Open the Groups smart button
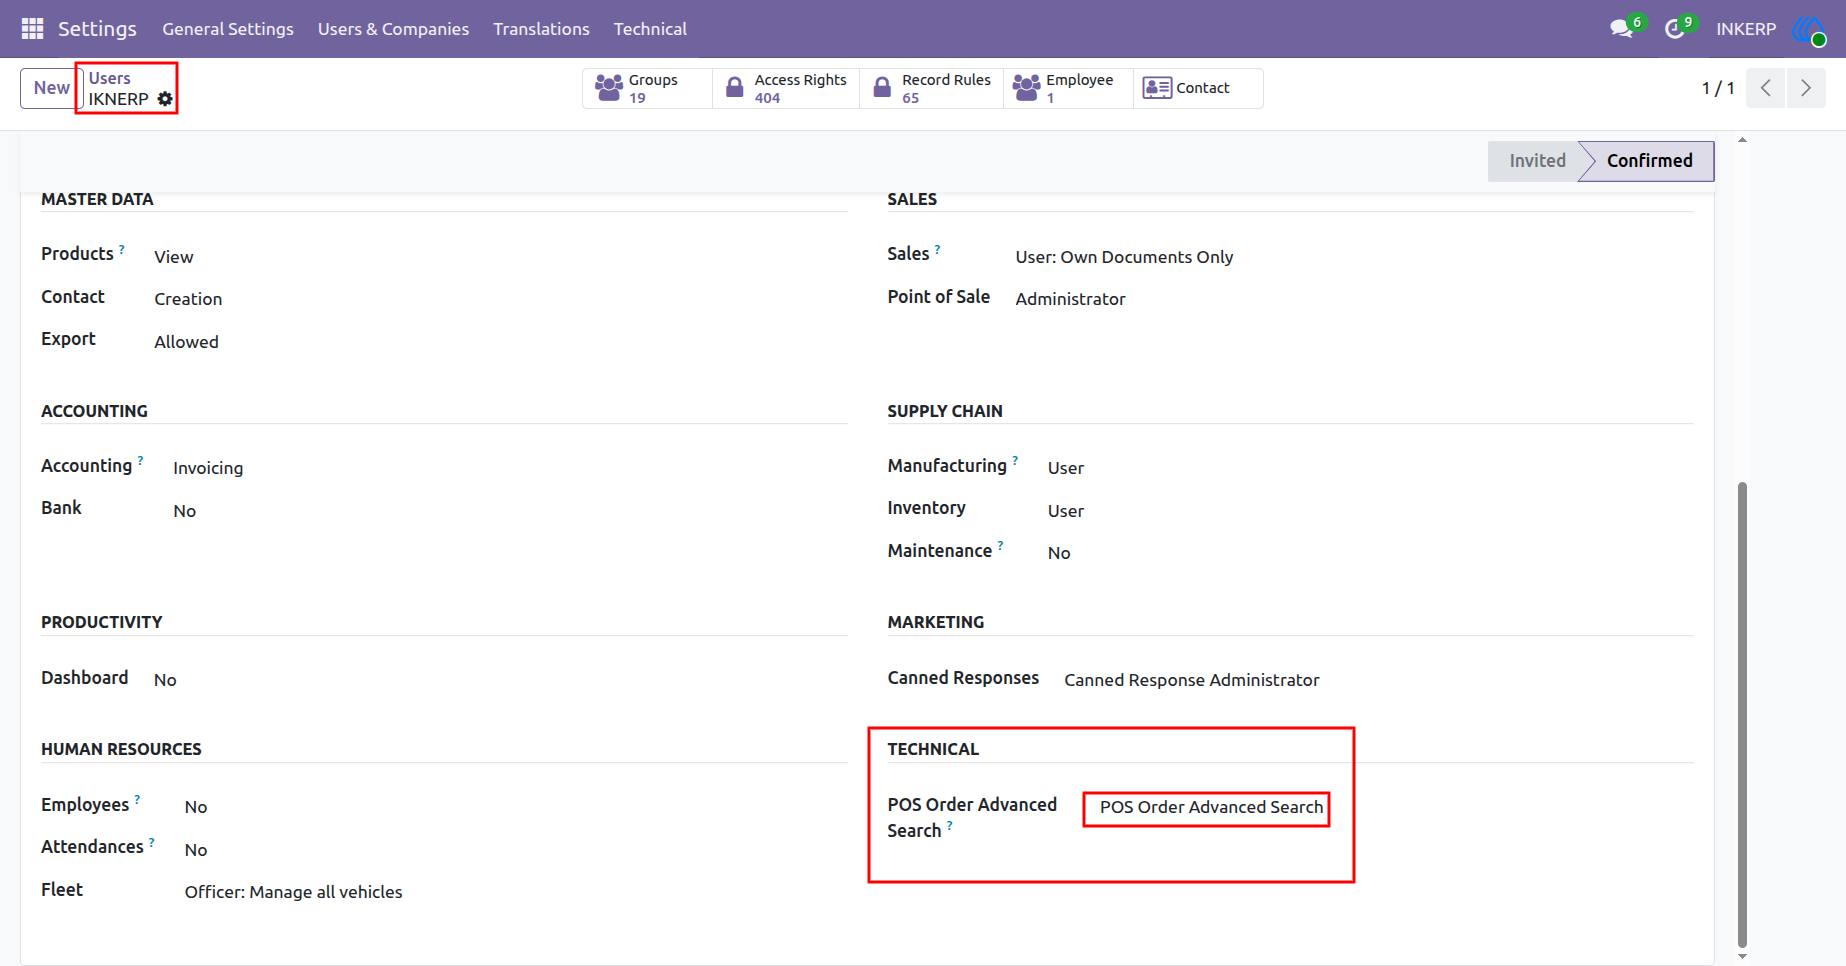The height and width of the screenshot is (966, 1846). (647, 88)
